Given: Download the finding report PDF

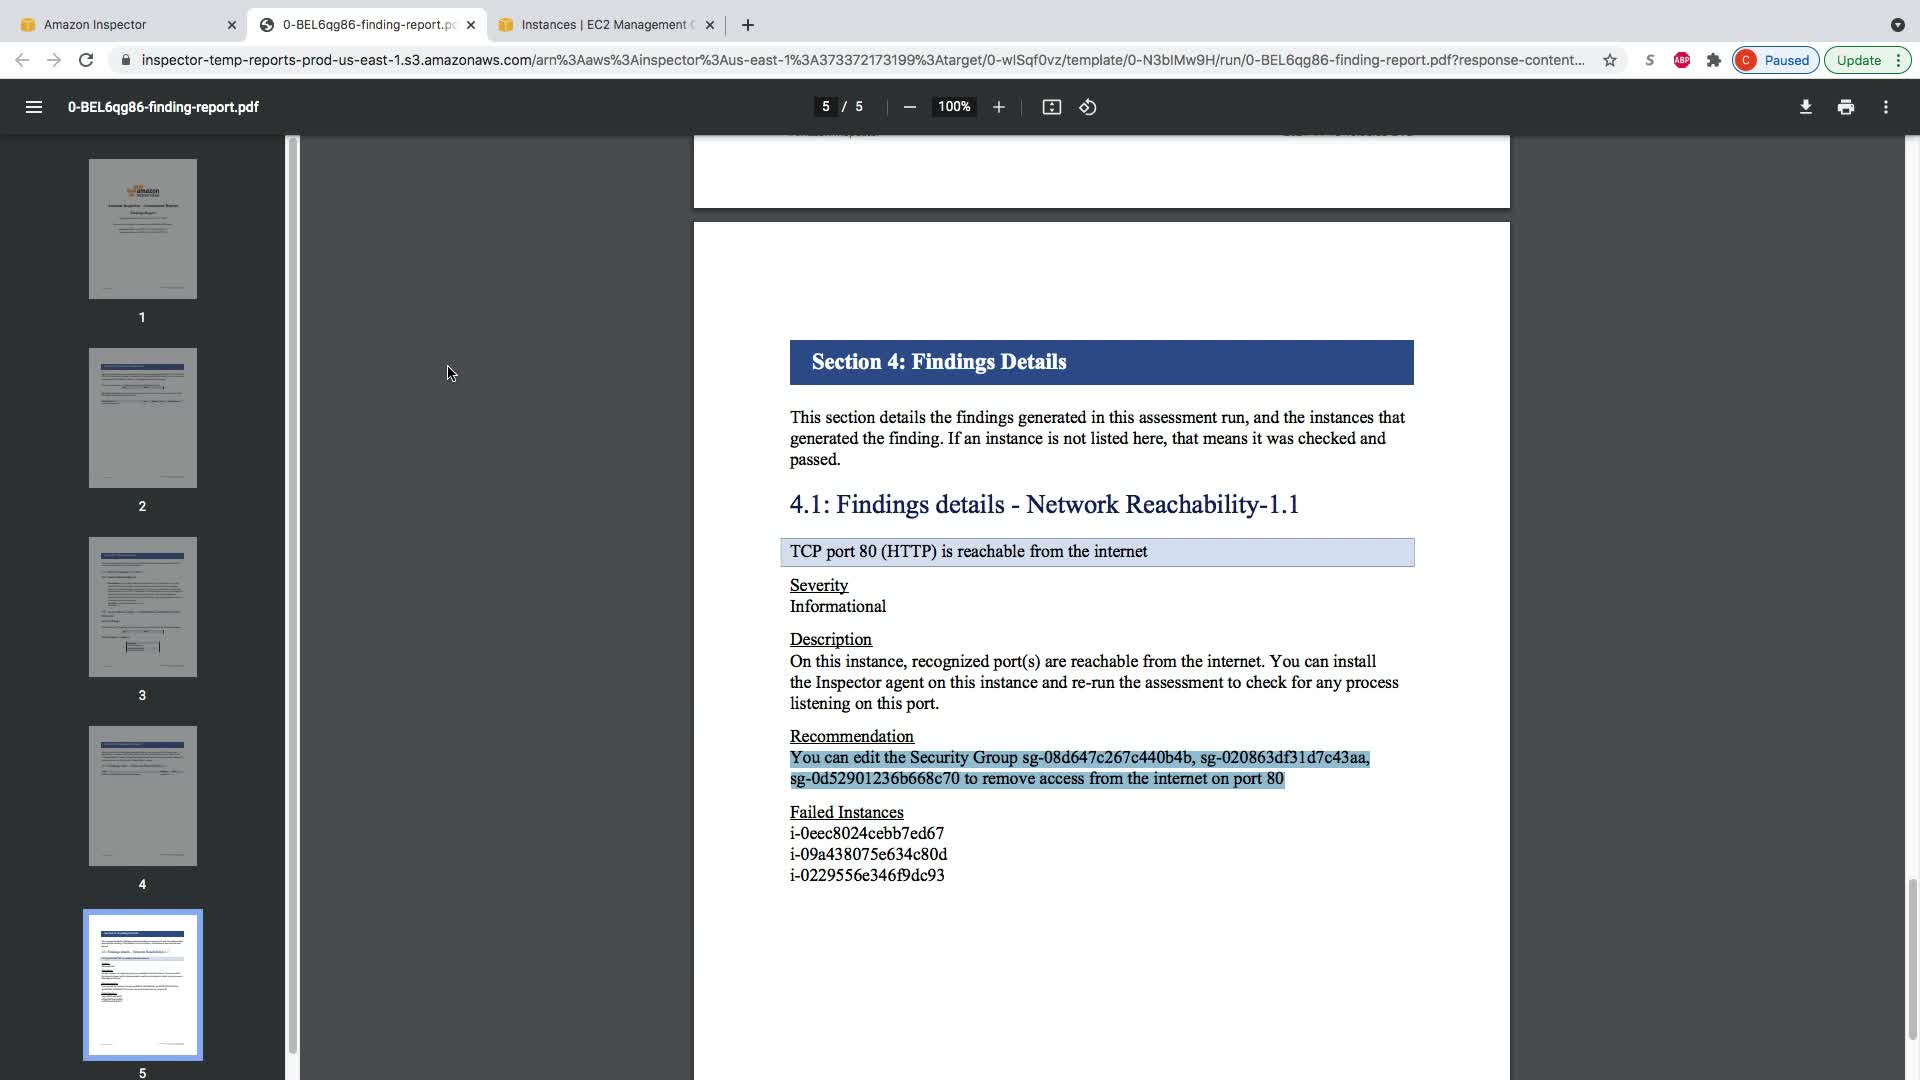Looking at the screenshot, I should coord(1805,107).
